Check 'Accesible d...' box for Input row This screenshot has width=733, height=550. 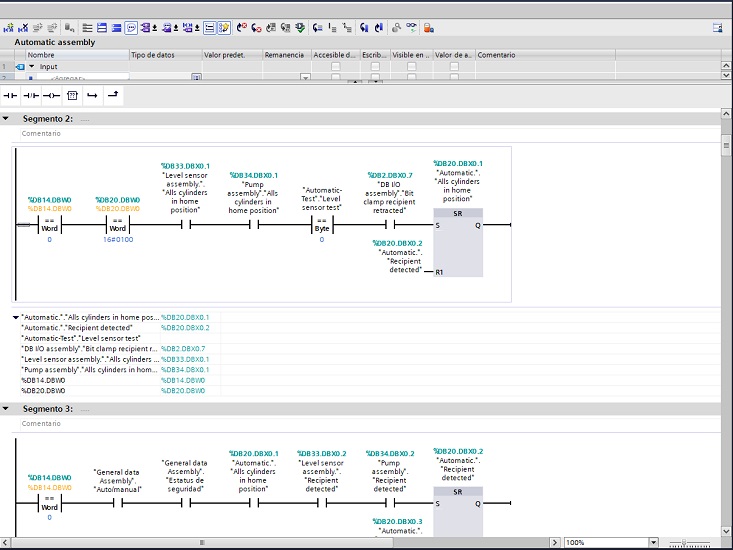tap(335, 66)
